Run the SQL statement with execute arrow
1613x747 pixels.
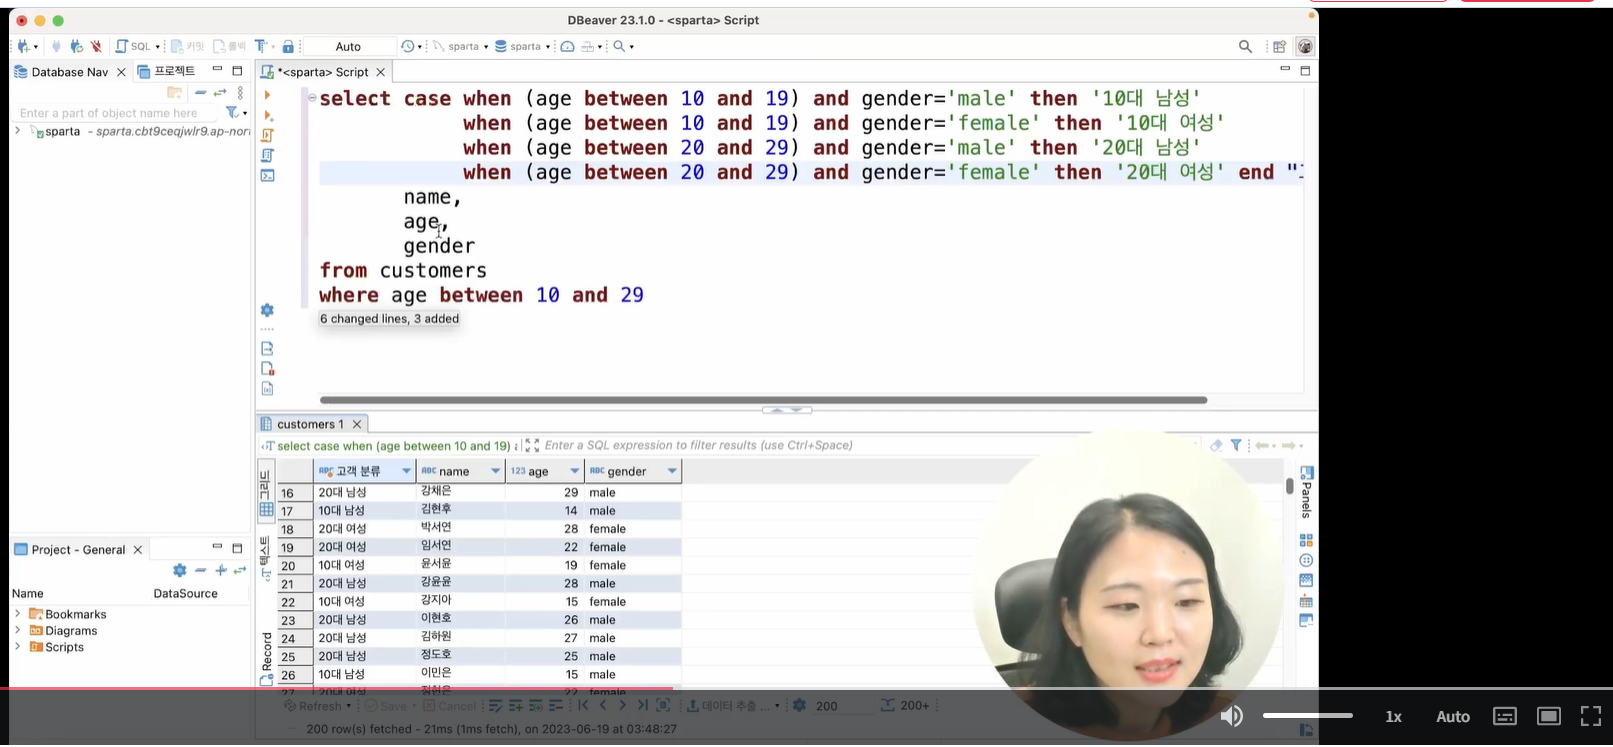(267, 95)
